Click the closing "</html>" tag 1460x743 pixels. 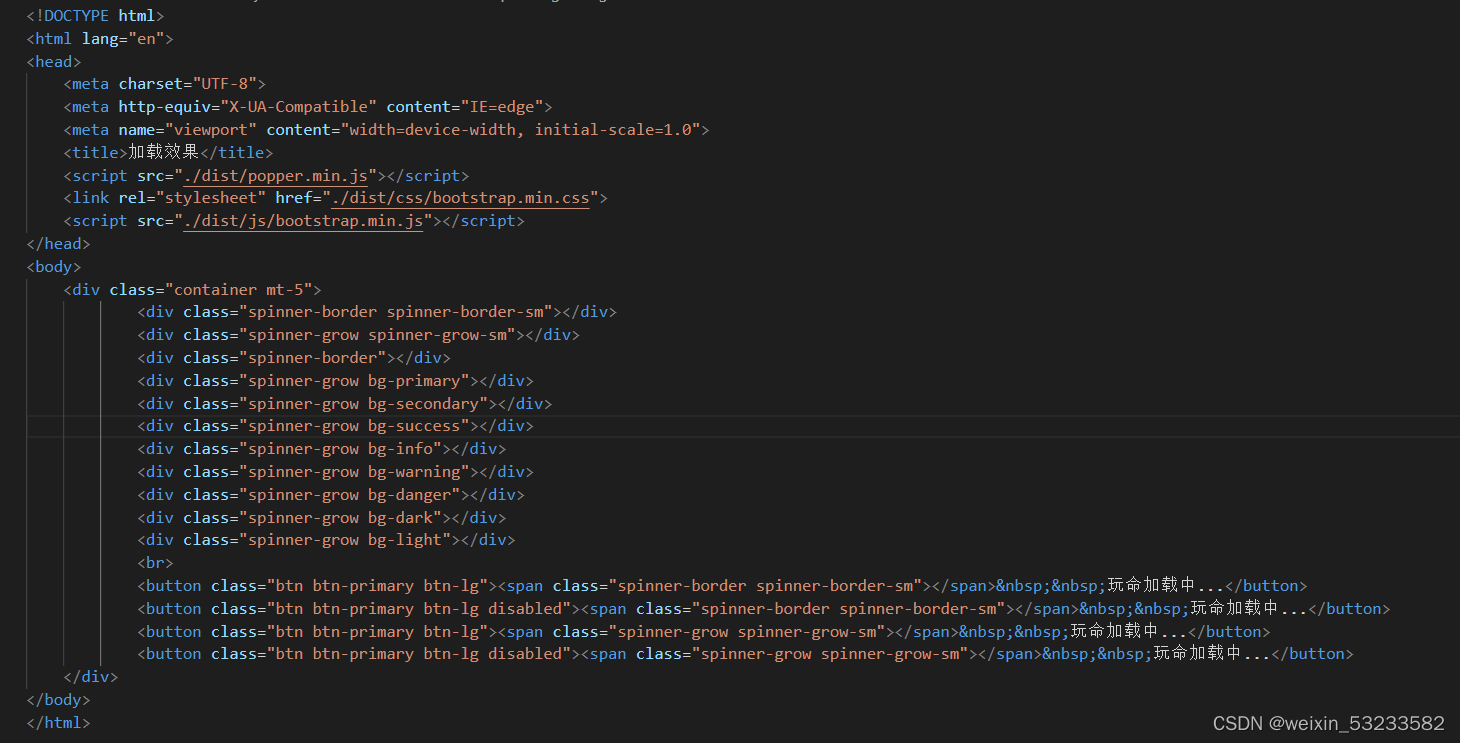point(59,723)
